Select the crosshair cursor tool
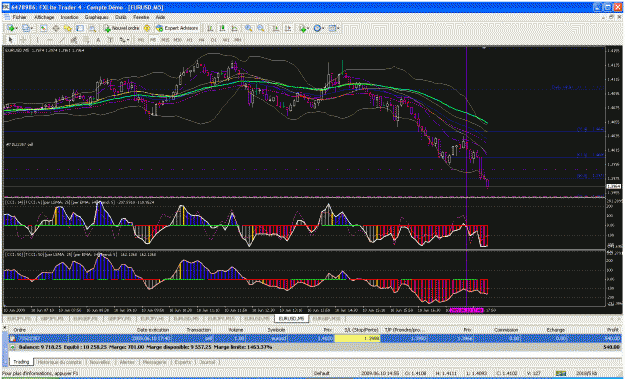The height and width of the screenshot is (379, 625). [x=23, y=40]
